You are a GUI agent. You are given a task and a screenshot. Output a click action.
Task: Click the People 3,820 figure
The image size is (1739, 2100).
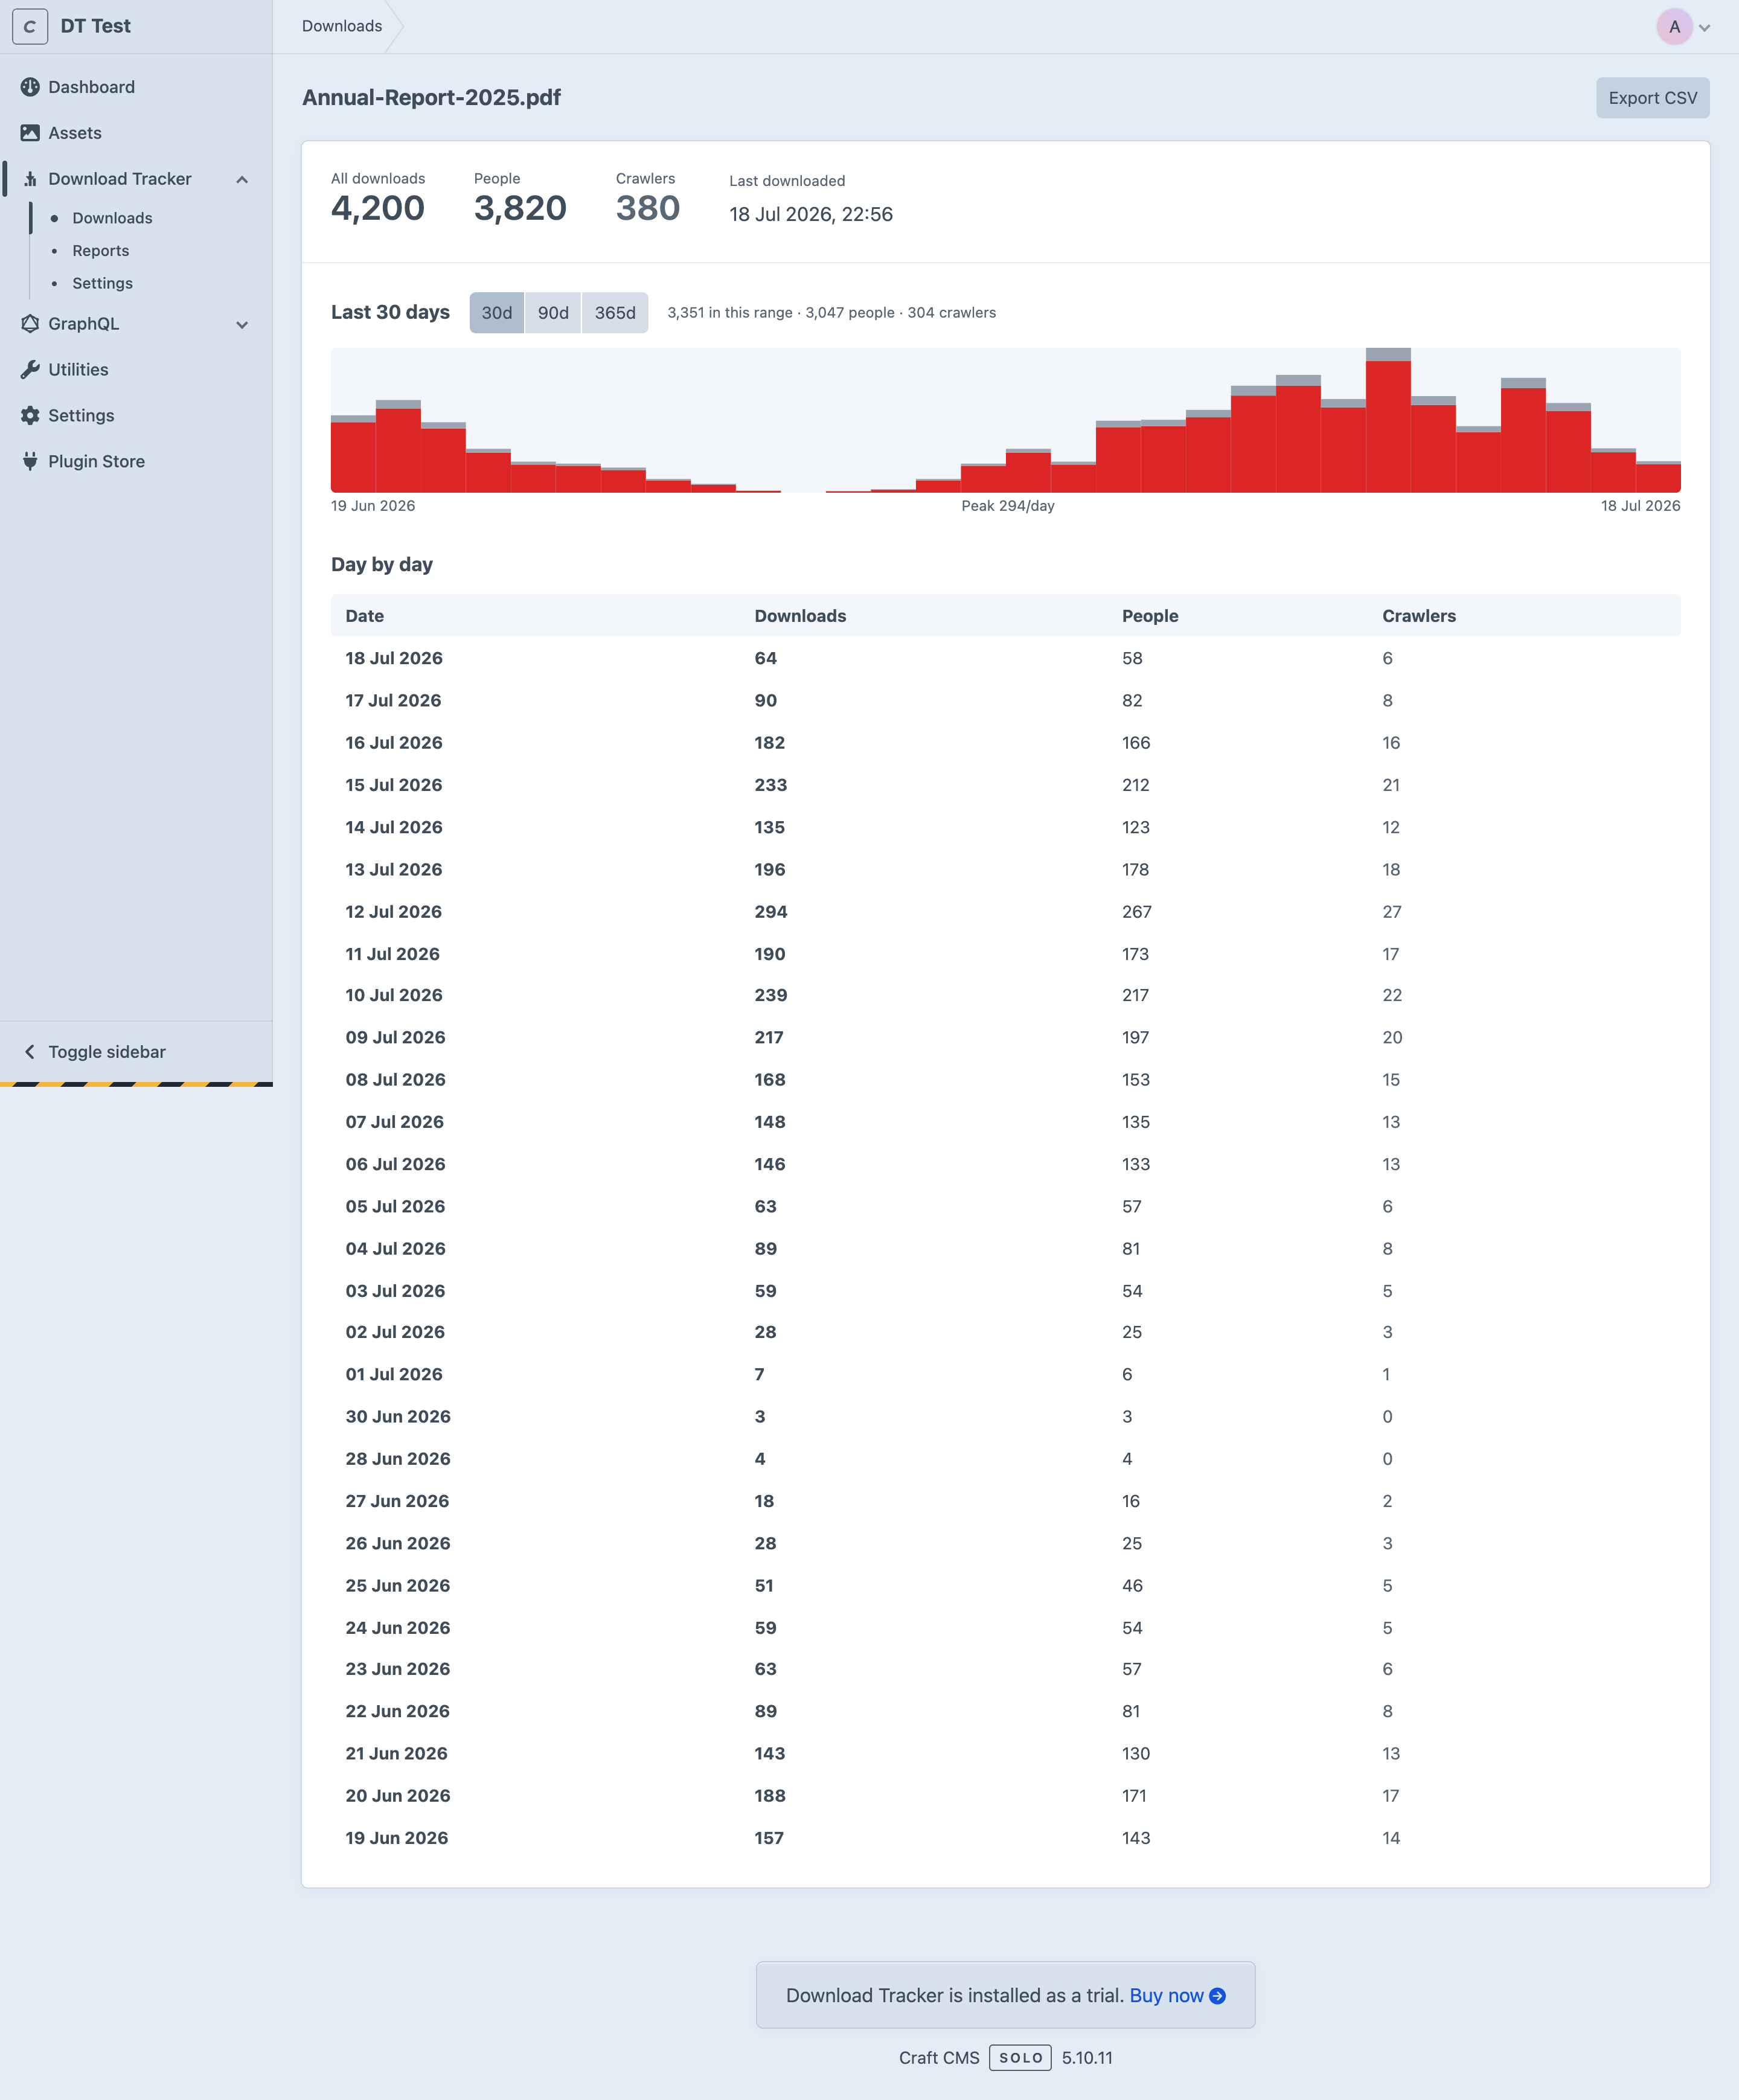[520, 208]
